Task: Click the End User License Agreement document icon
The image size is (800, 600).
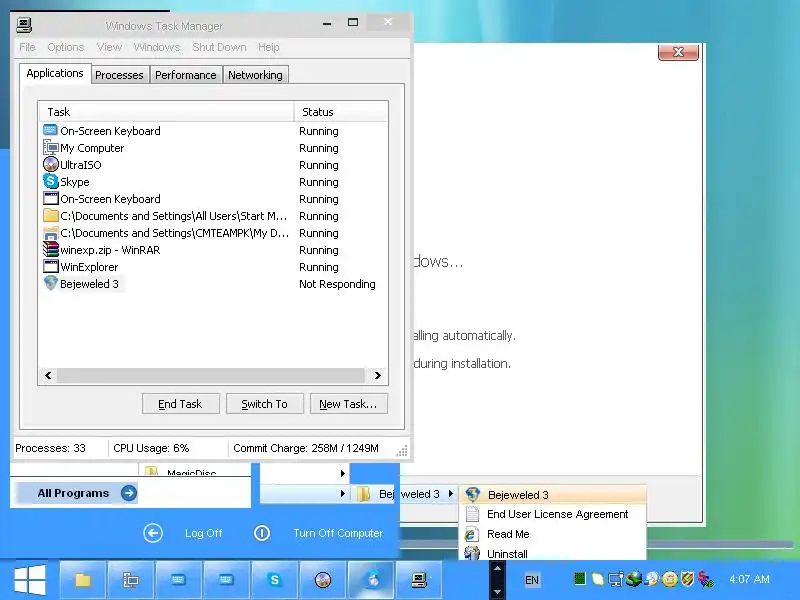Action: (x=472, y=514)
